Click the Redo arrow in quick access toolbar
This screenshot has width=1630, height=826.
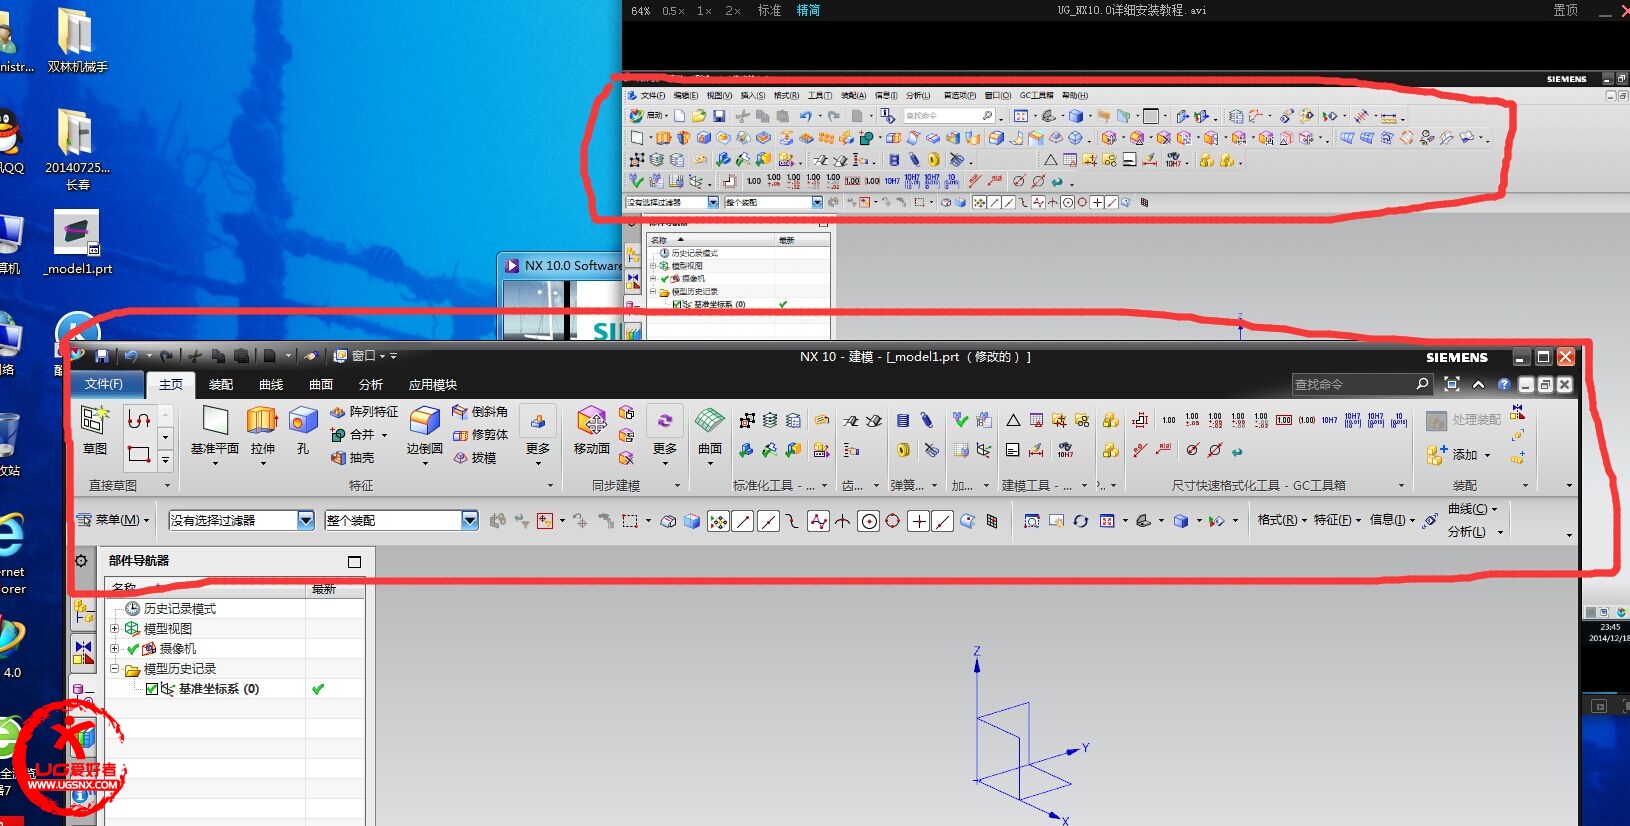(x=166, y=356)
